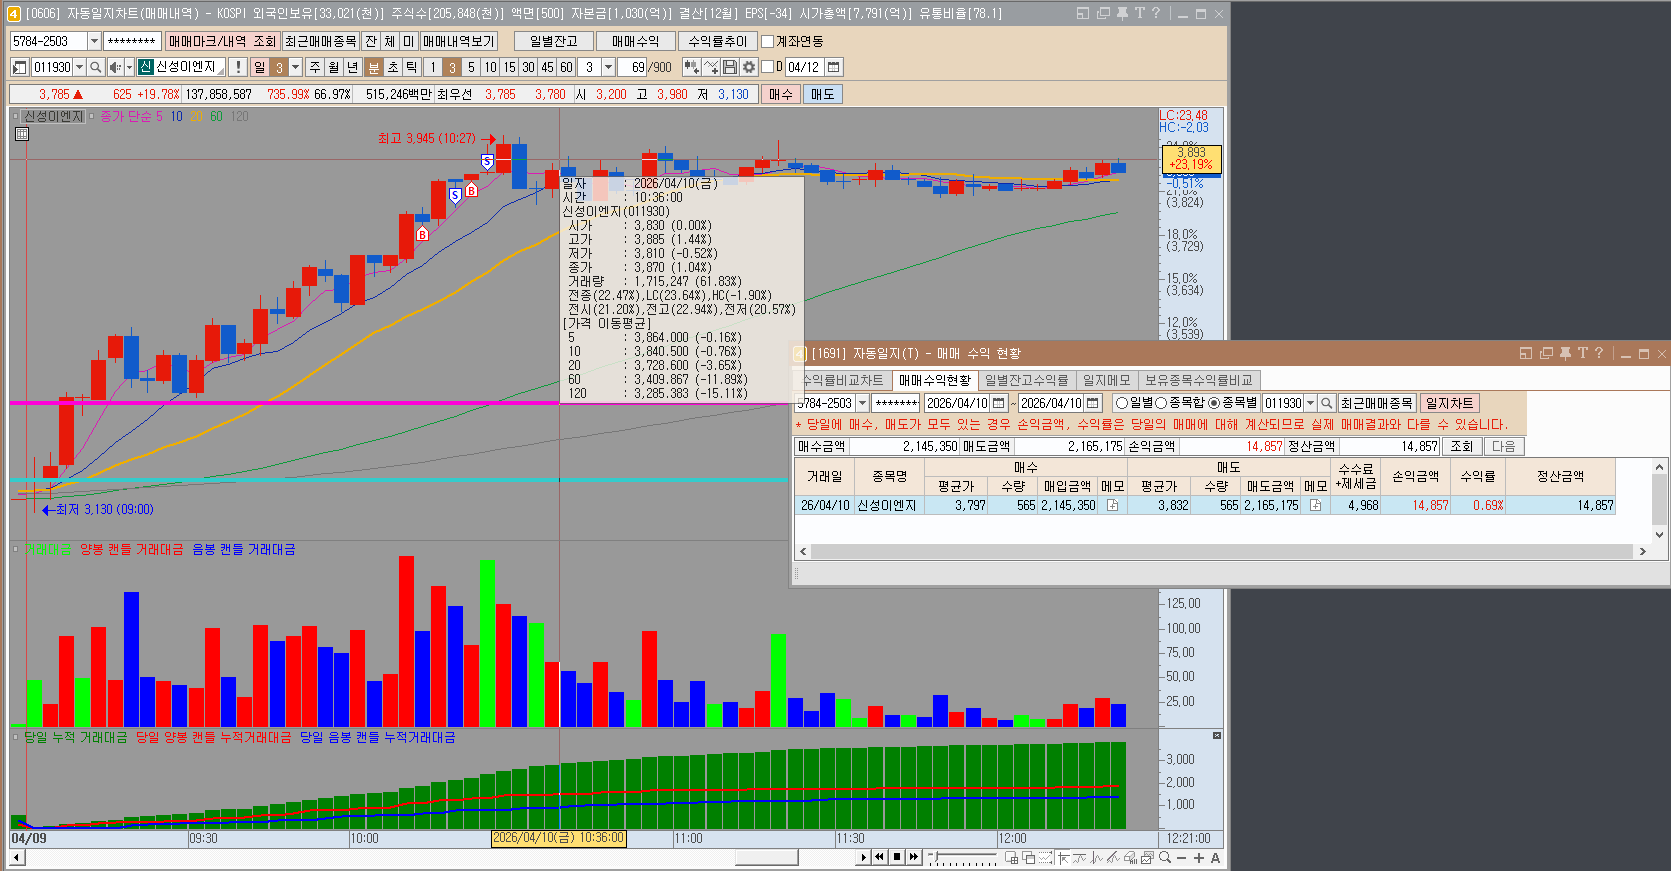The width and height of the screenshot is (1671, 871).
Task: Toggle the D checkbox beside the date field
Action: tap(768, 67)
